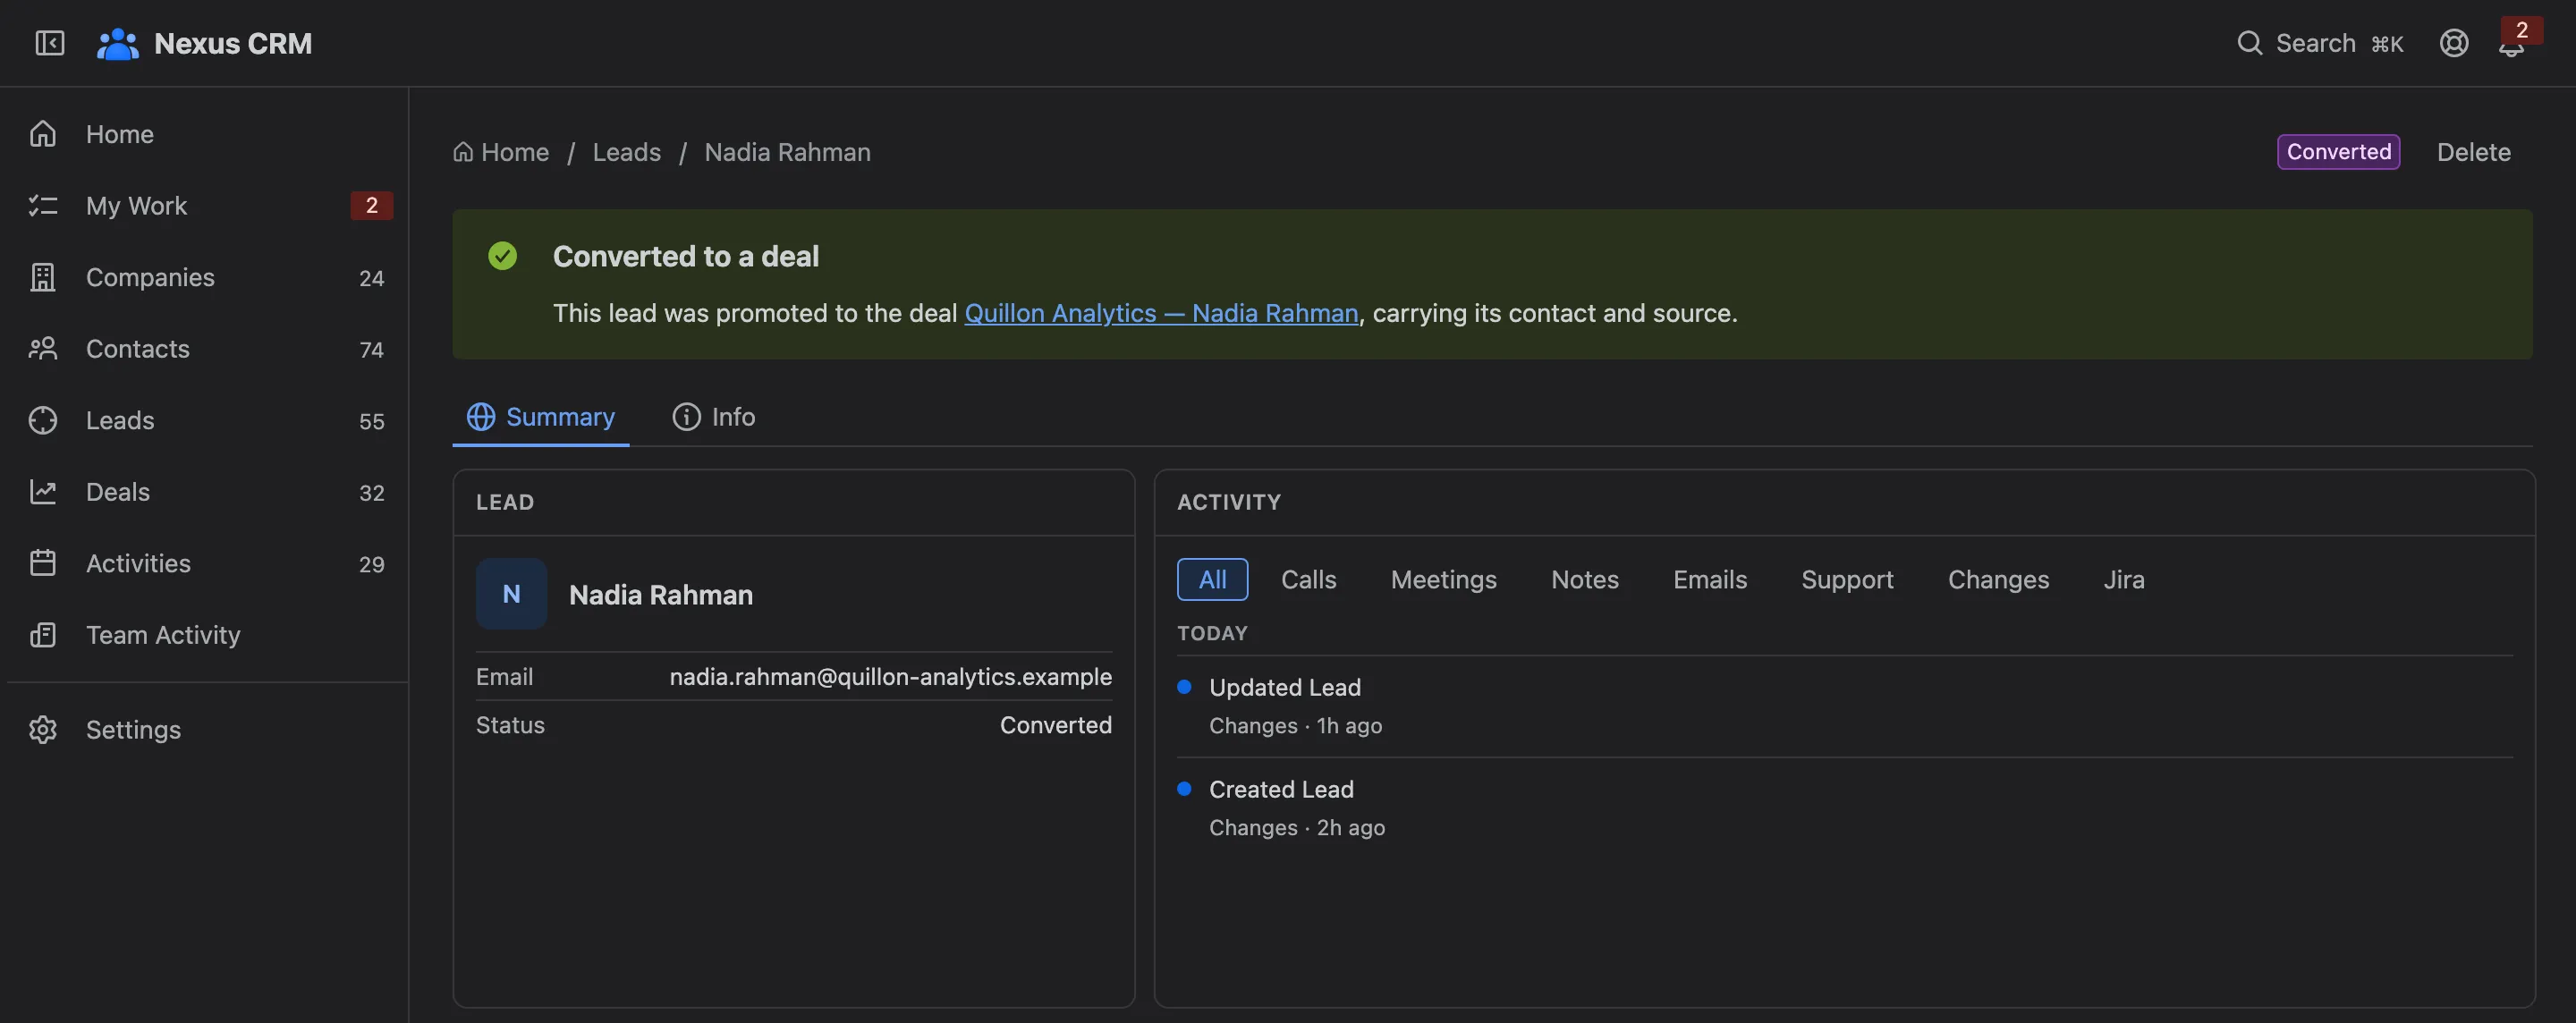
Task: Click the Converted status badge
Action: pos(2338,151)
